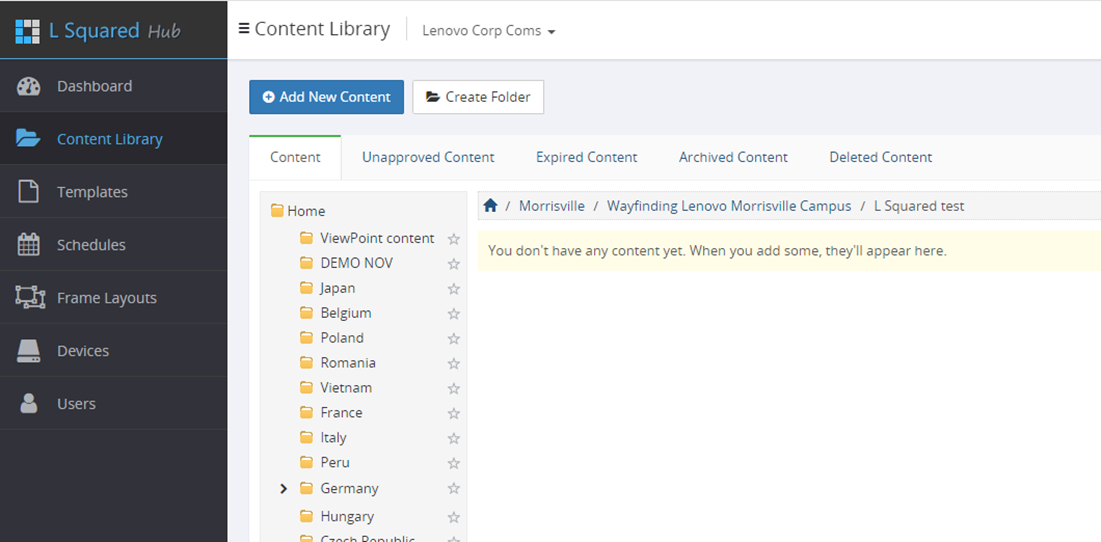This screenshot has width=1101, height=542.
Task: Click the L Squared Hub logo icon
Action: 28,31
